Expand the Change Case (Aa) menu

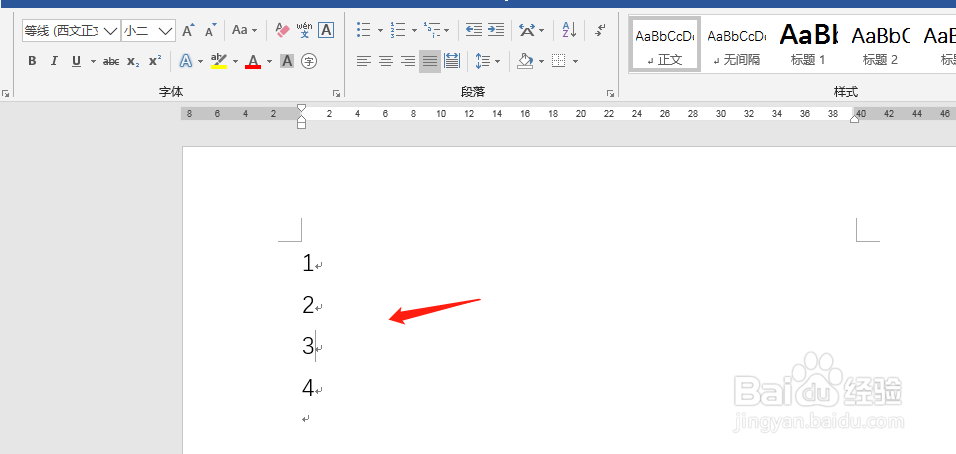[x=245, y=30]
